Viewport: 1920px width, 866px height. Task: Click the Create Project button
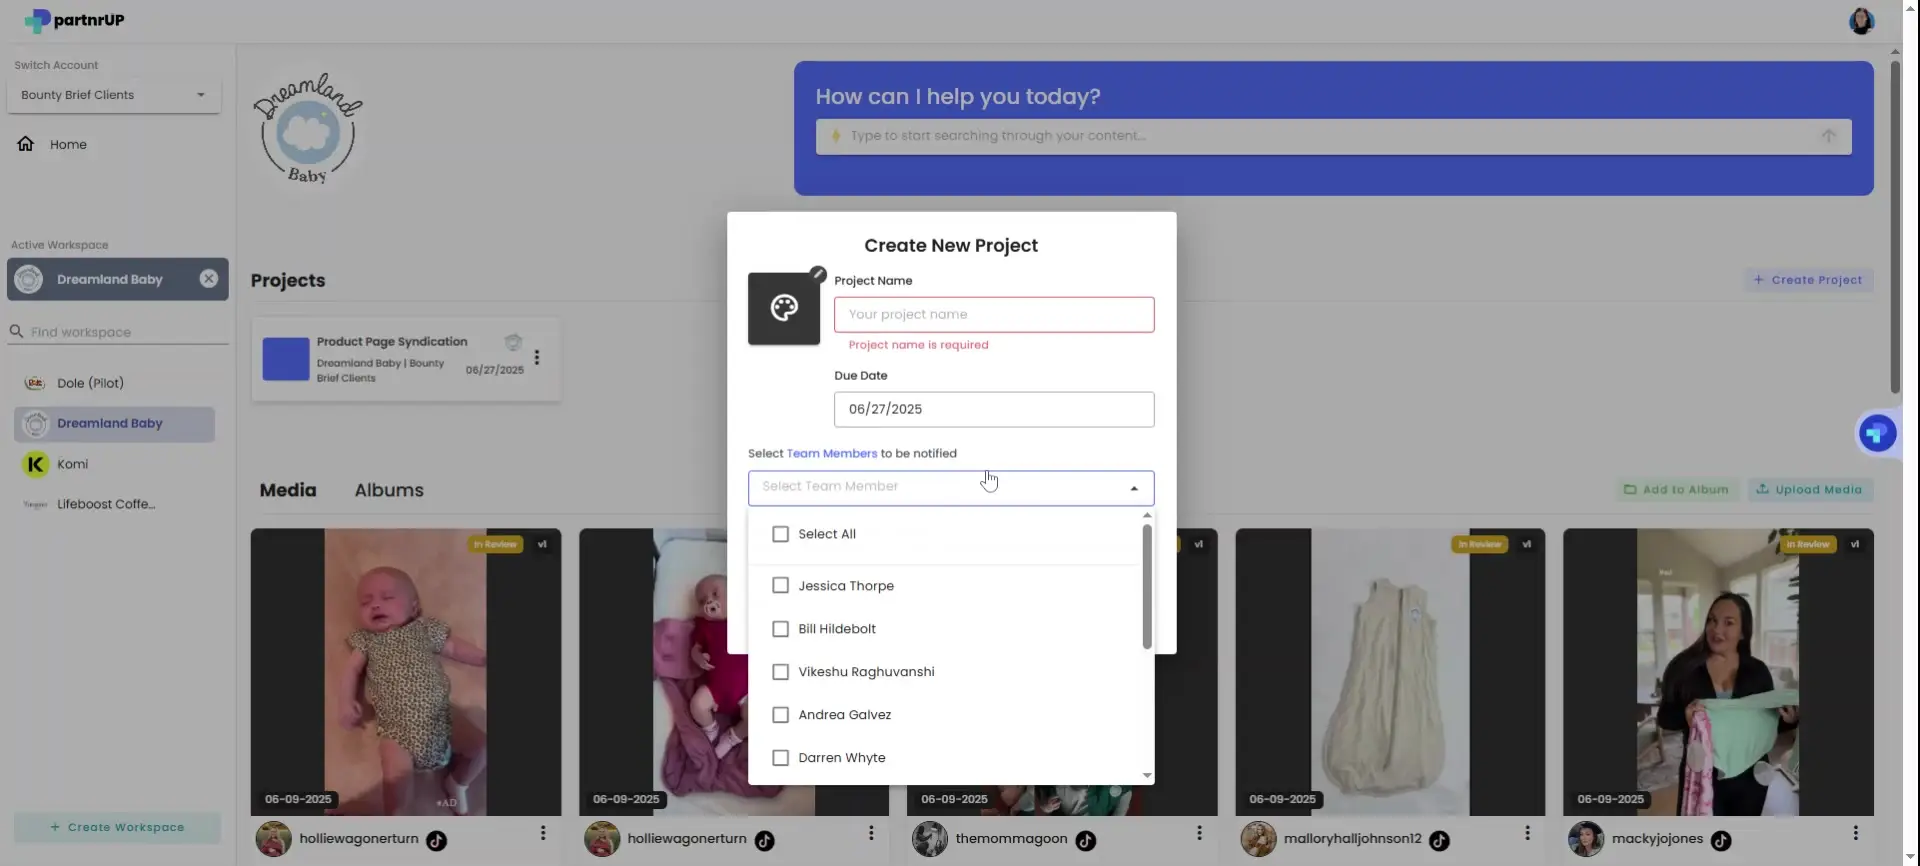point(1808,280)
